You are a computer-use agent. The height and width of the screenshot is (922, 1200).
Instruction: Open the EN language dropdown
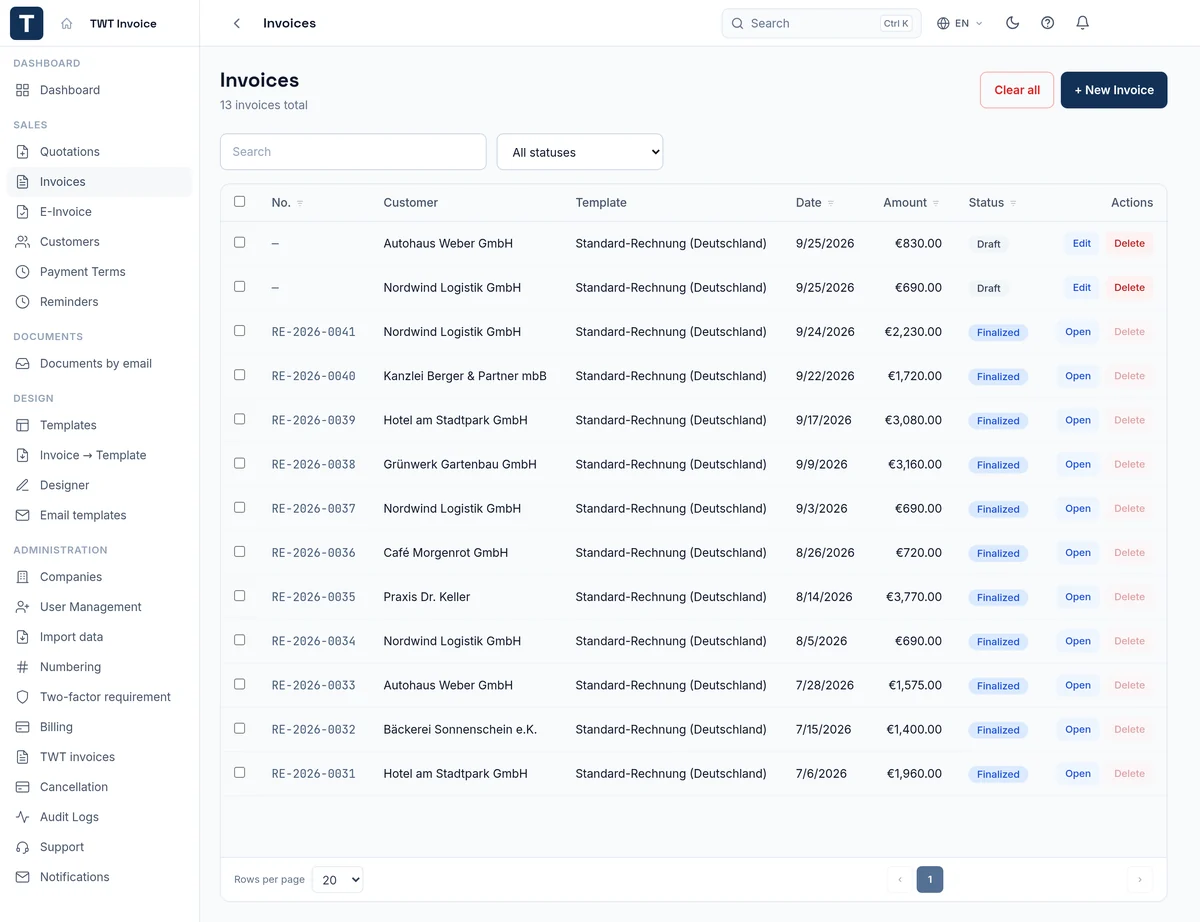coord(960,23)
